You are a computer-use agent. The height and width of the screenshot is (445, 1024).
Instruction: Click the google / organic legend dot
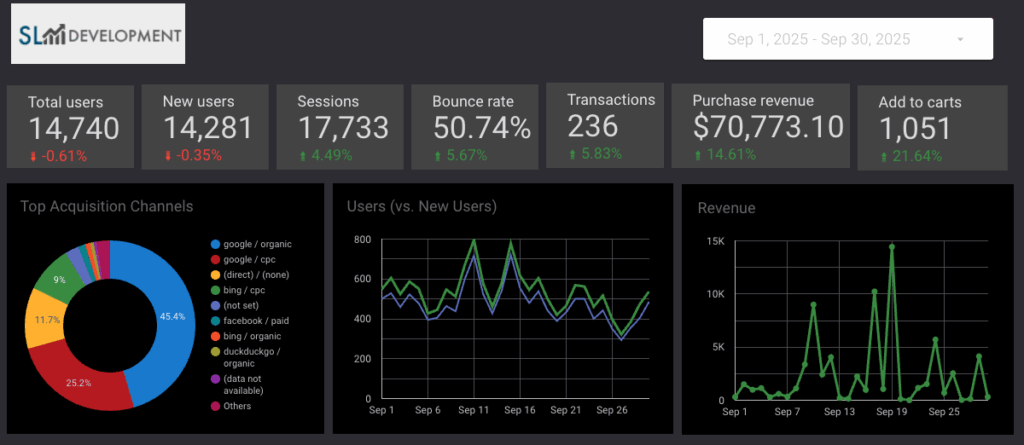pos(215,244)
